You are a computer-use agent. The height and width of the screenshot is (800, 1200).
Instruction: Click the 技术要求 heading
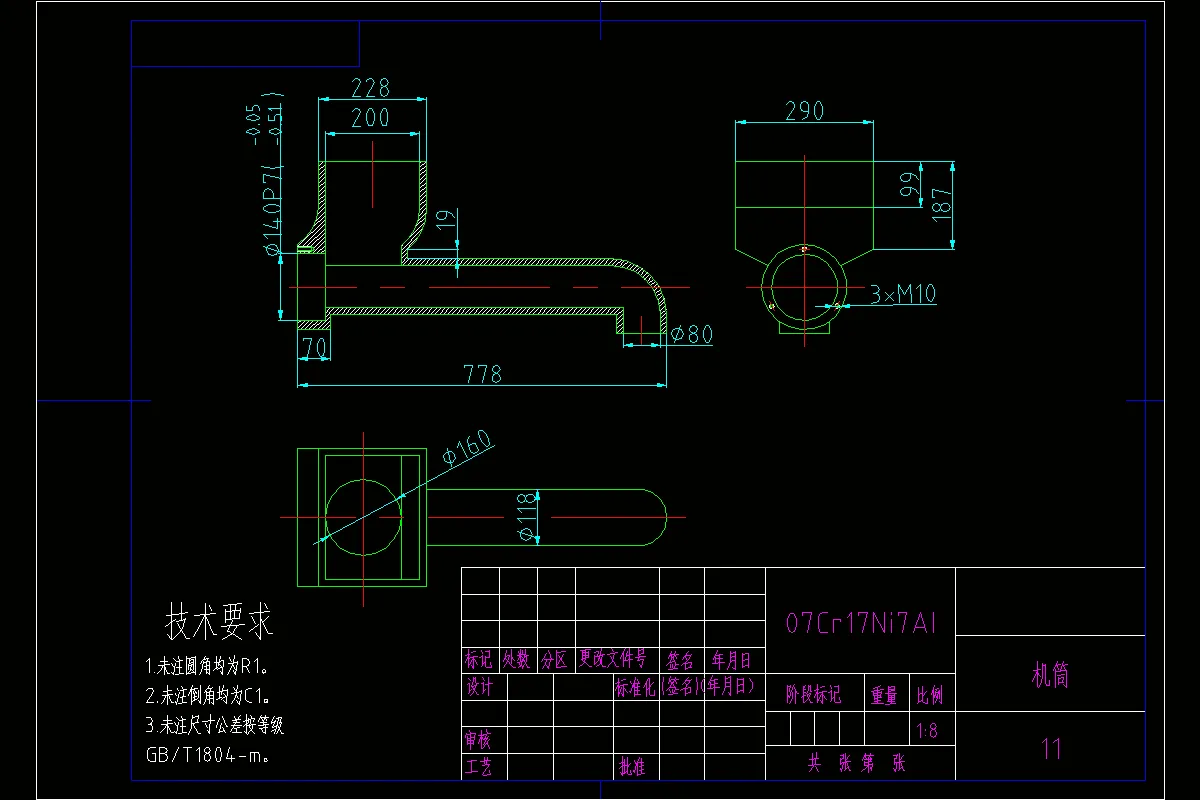pyautogui.click(x=219, y=624)
